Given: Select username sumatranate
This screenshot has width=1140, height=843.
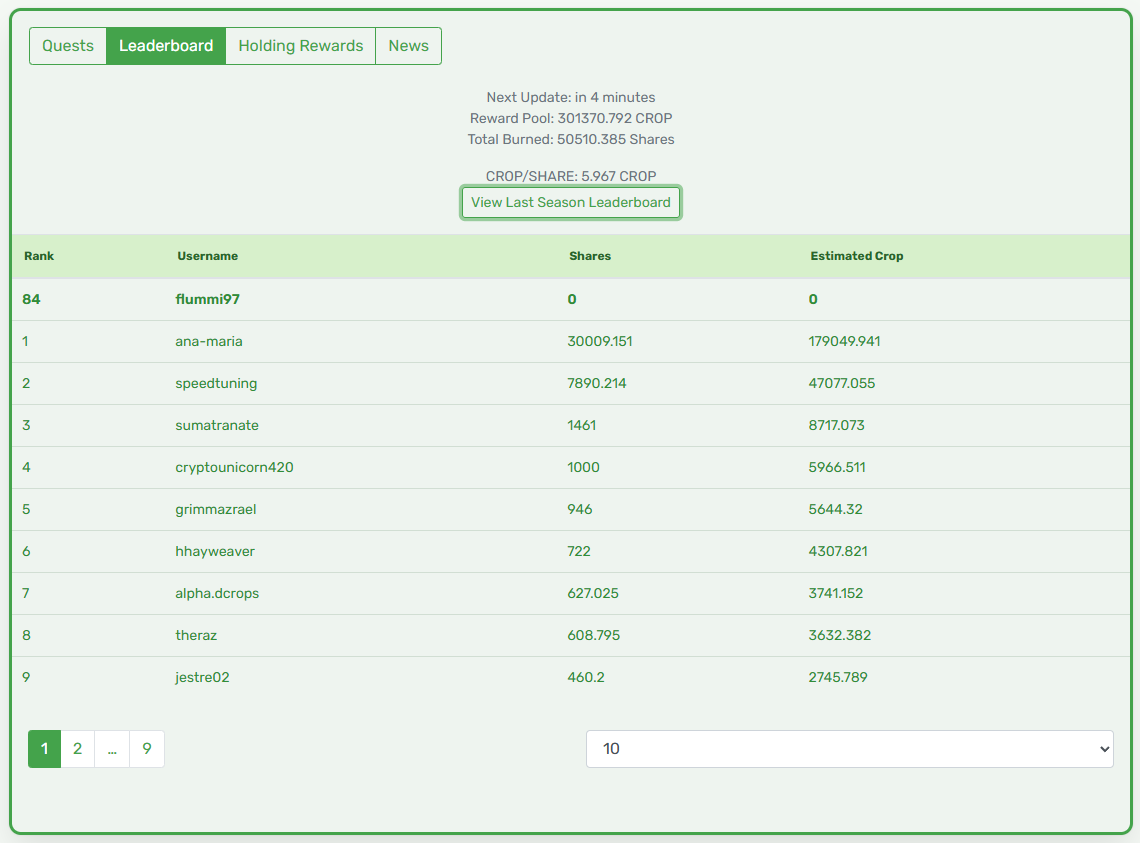Looking at the screenshot, I should click(x=217, y=426).
